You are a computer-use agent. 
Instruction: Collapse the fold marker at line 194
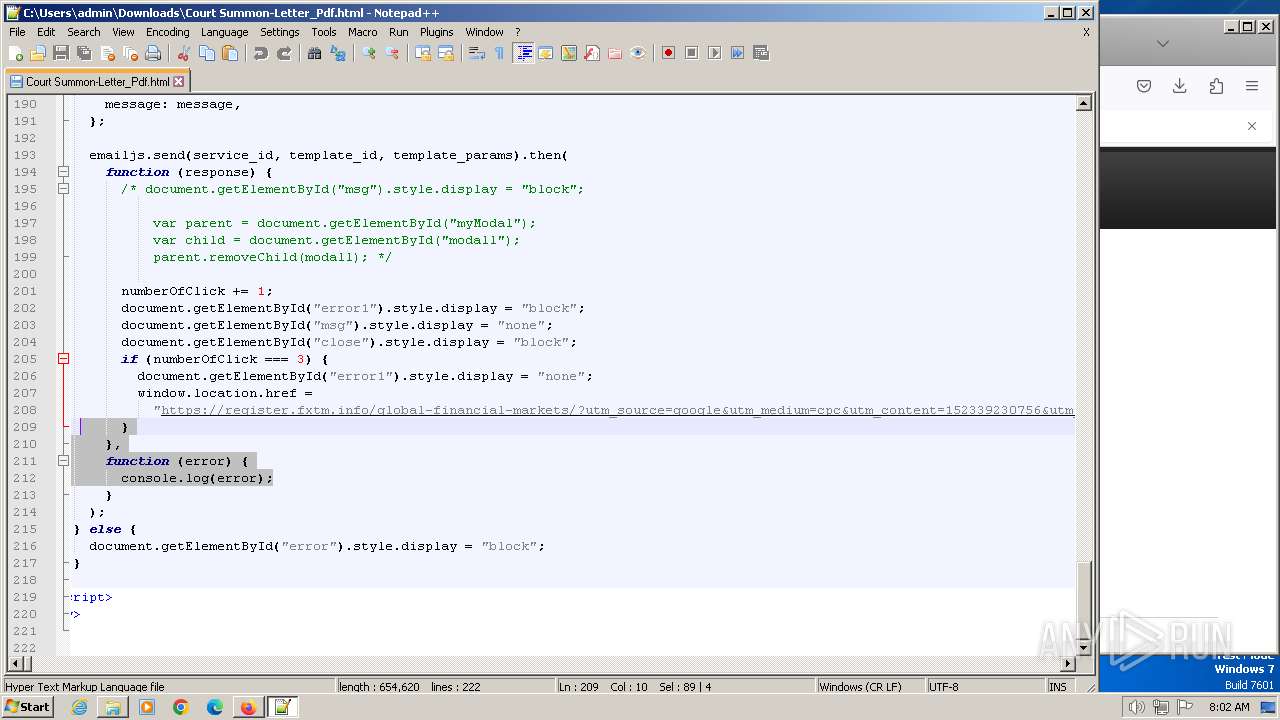point(63,172)
